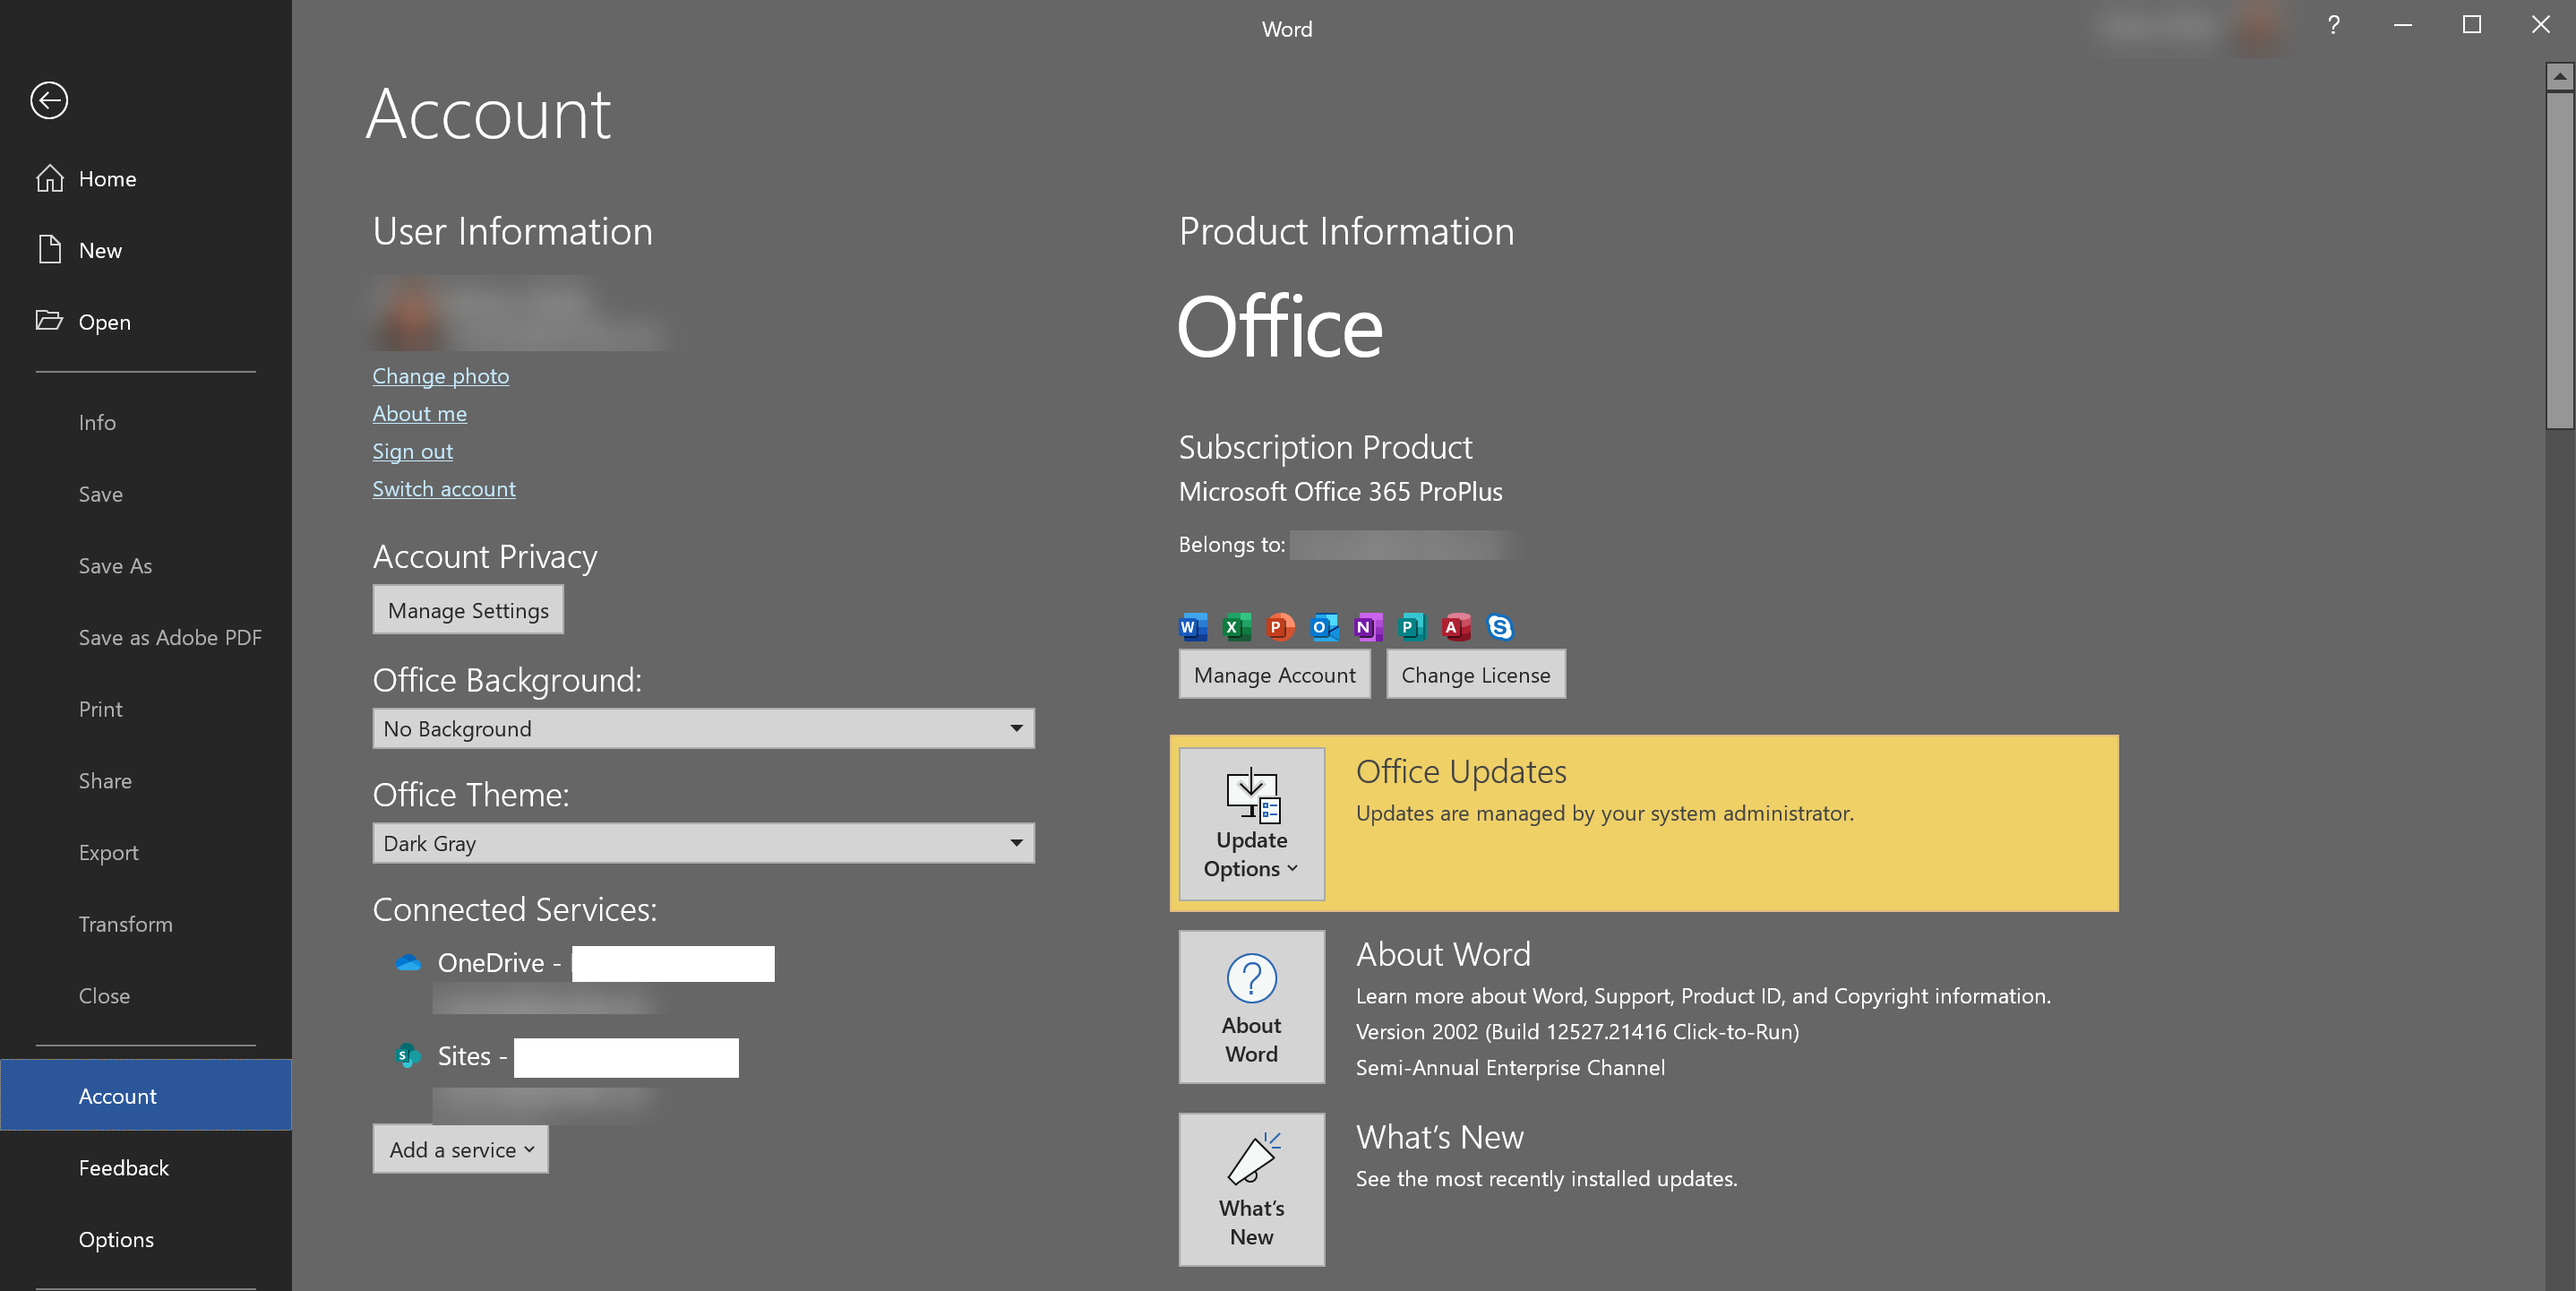Open the Office Background dropdown
This screenshot has height=1291, width=2576.
[703, 728]
